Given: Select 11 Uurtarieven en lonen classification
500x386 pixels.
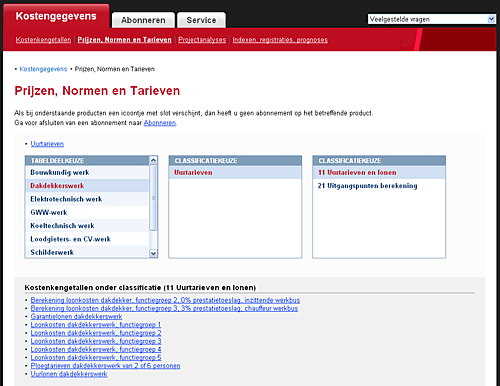Looking at the screenshot, I should click(x=379, y=172).
